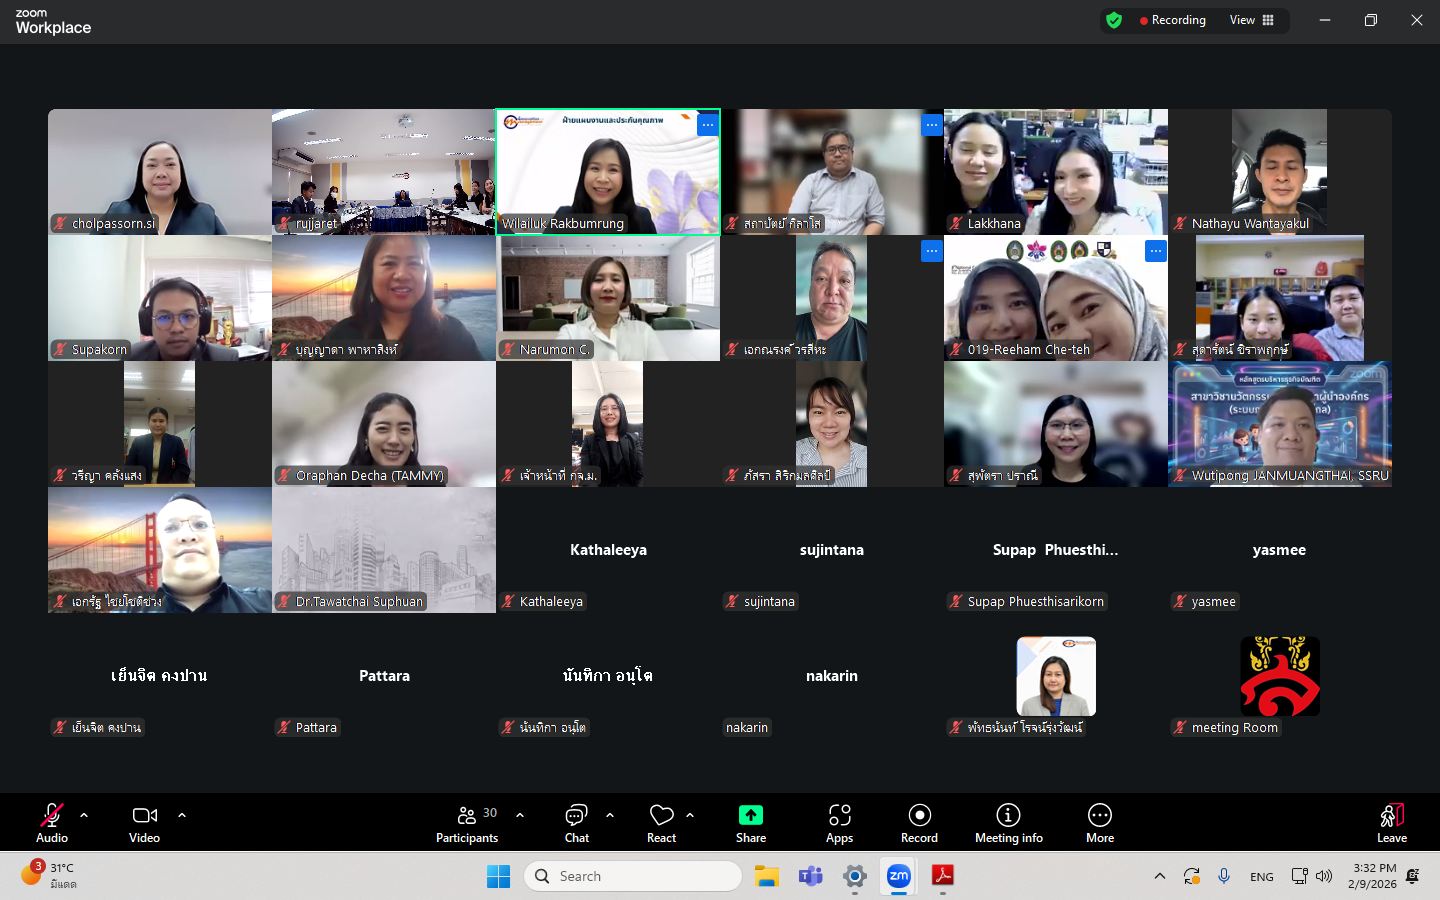Open the Apps menu
This screenshot has height=900, width=1440.
[839, 824]
